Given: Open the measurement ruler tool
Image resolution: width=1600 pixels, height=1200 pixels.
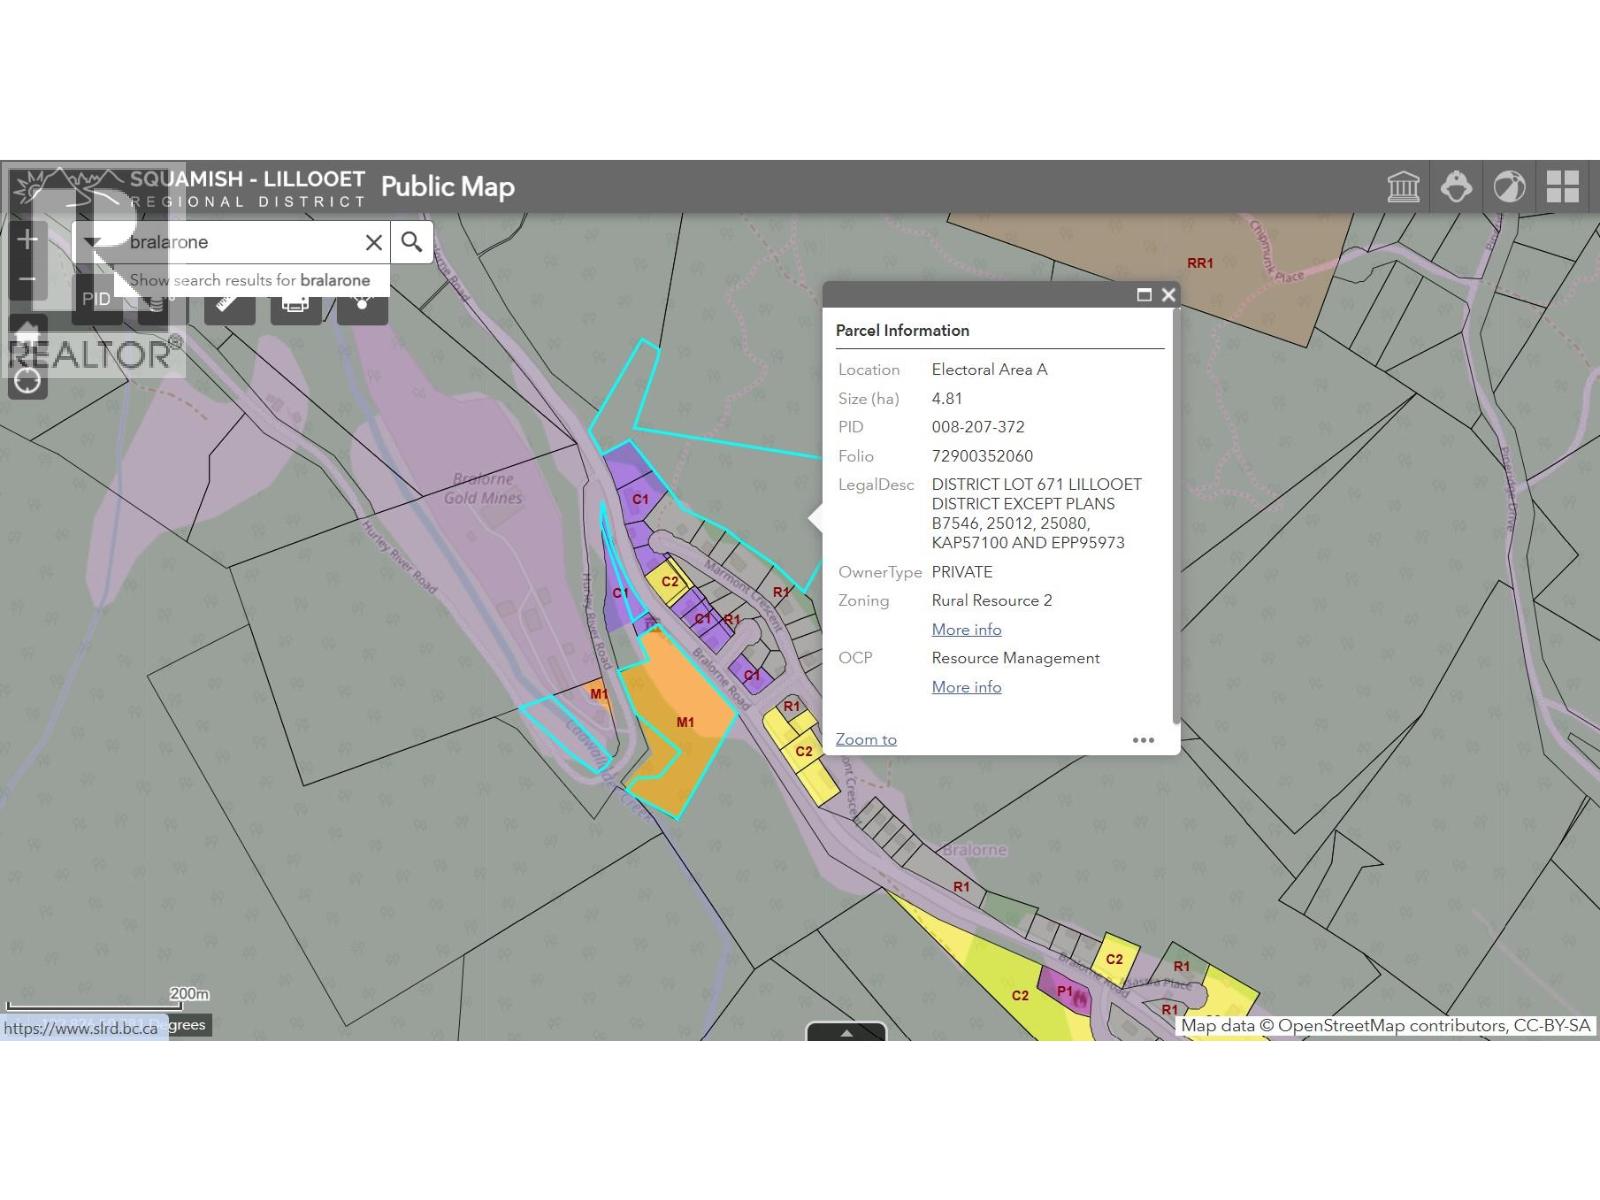Looking at the screenshot, I should coord(229,300).
